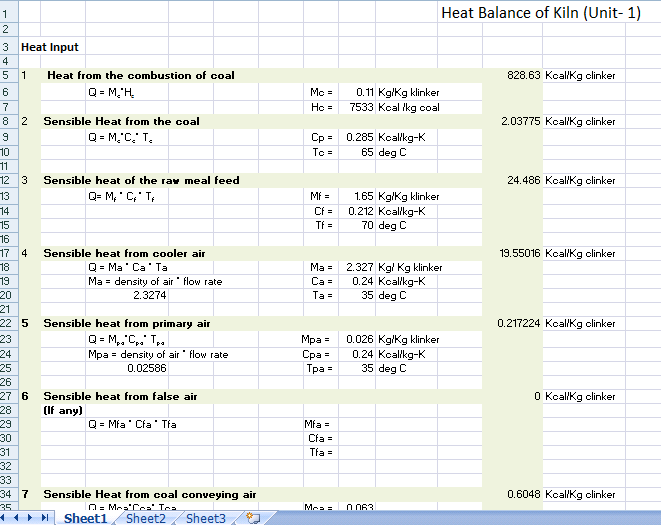Select 'Sensible Heat from the coal' heading
The image size is (661, 525).
point(121,121)
